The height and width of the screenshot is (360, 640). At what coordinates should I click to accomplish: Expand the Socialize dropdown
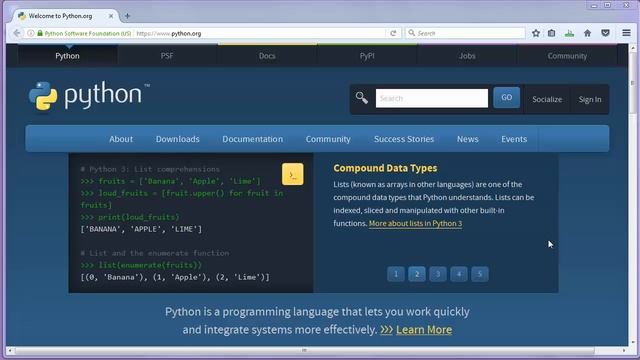coord(547,99)
